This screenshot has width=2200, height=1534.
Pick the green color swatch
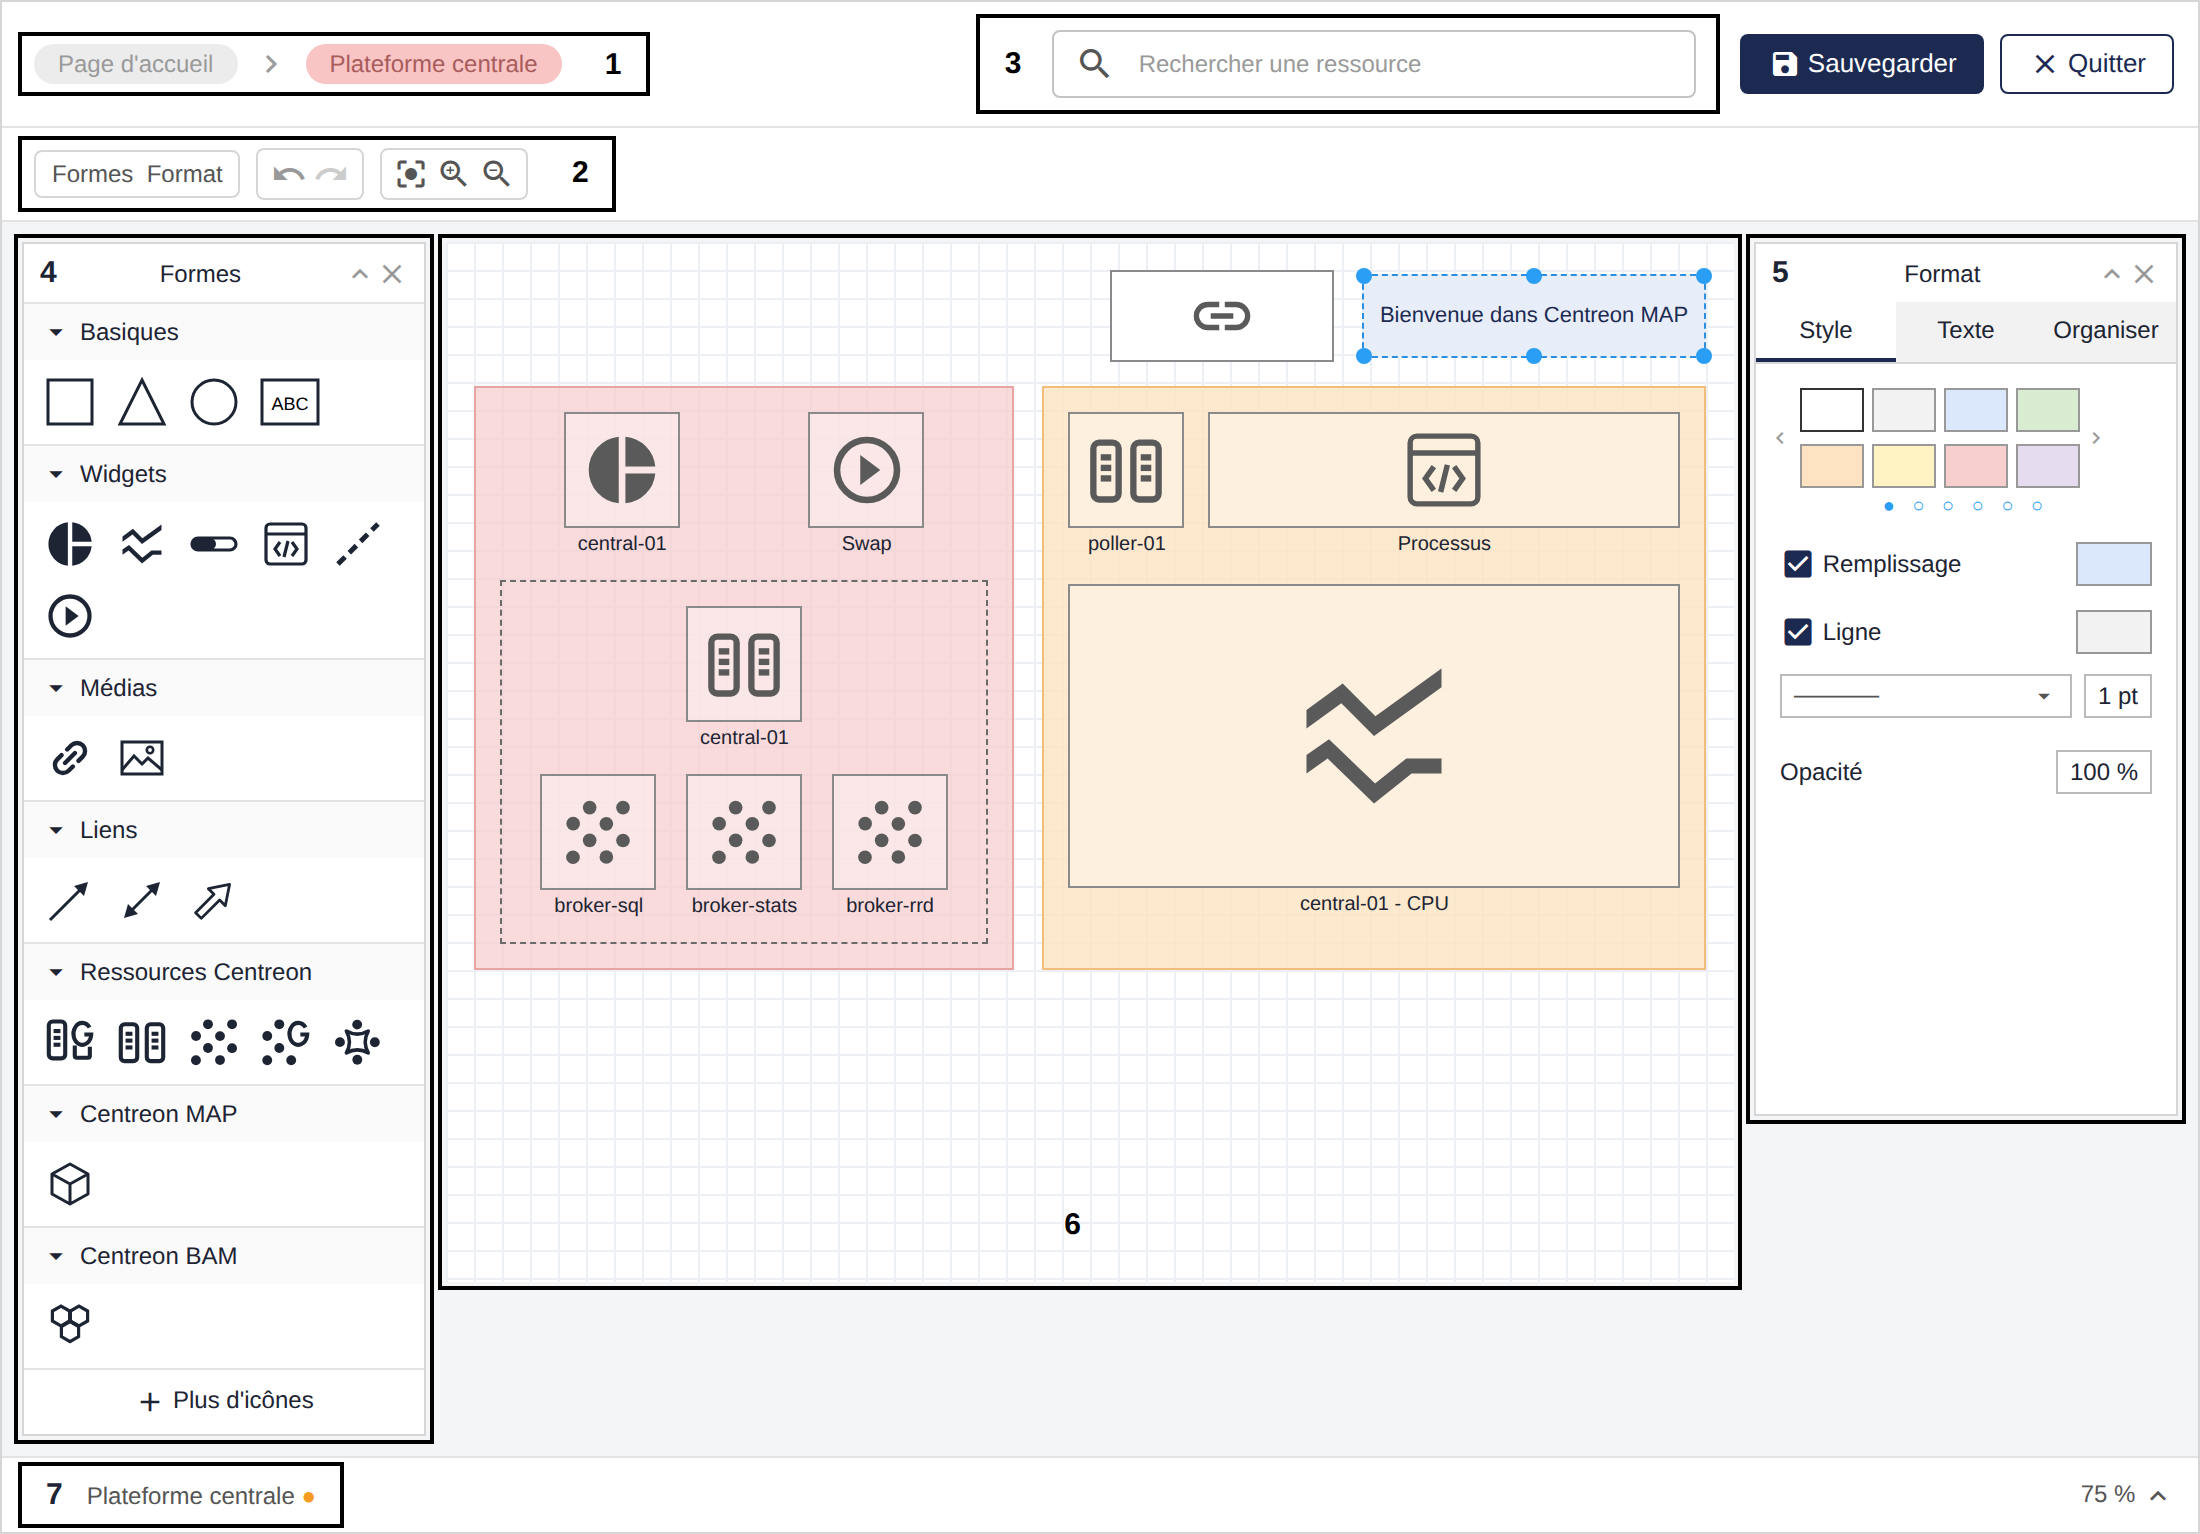(2047, 410)
